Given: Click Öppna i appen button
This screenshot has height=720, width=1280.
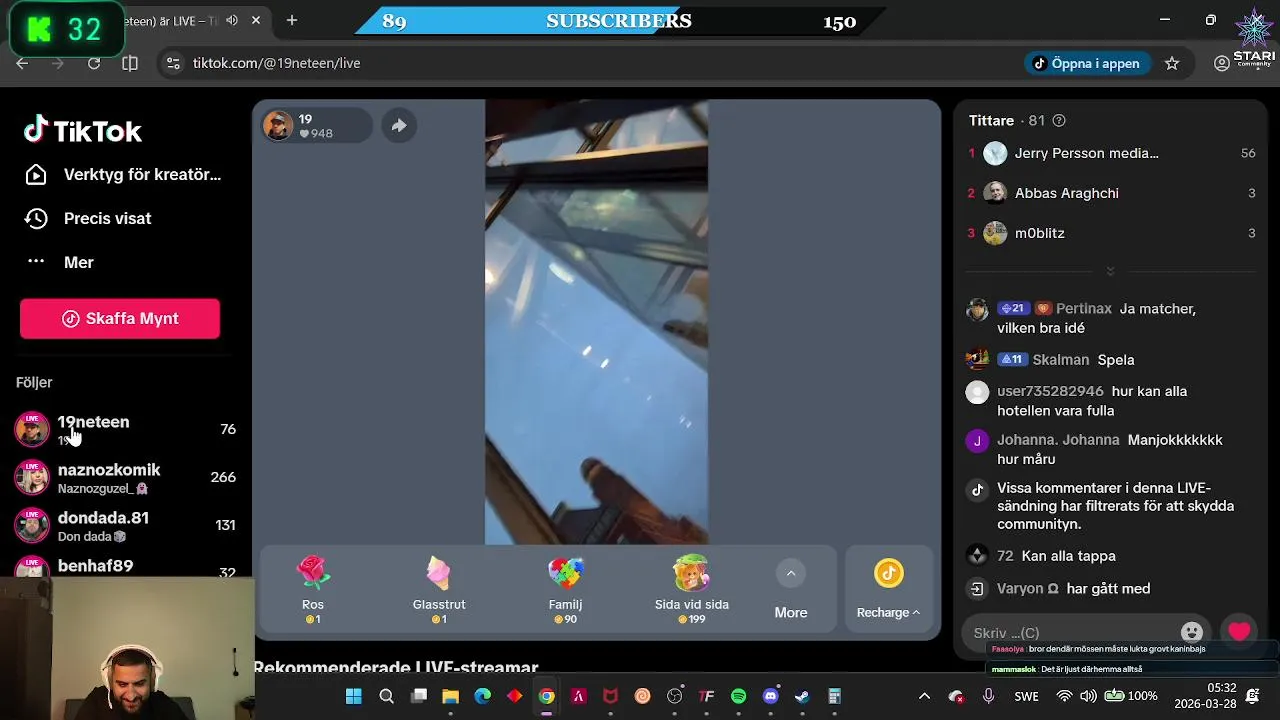Looking at the screenshot, I should click(x=1087, y=63).
